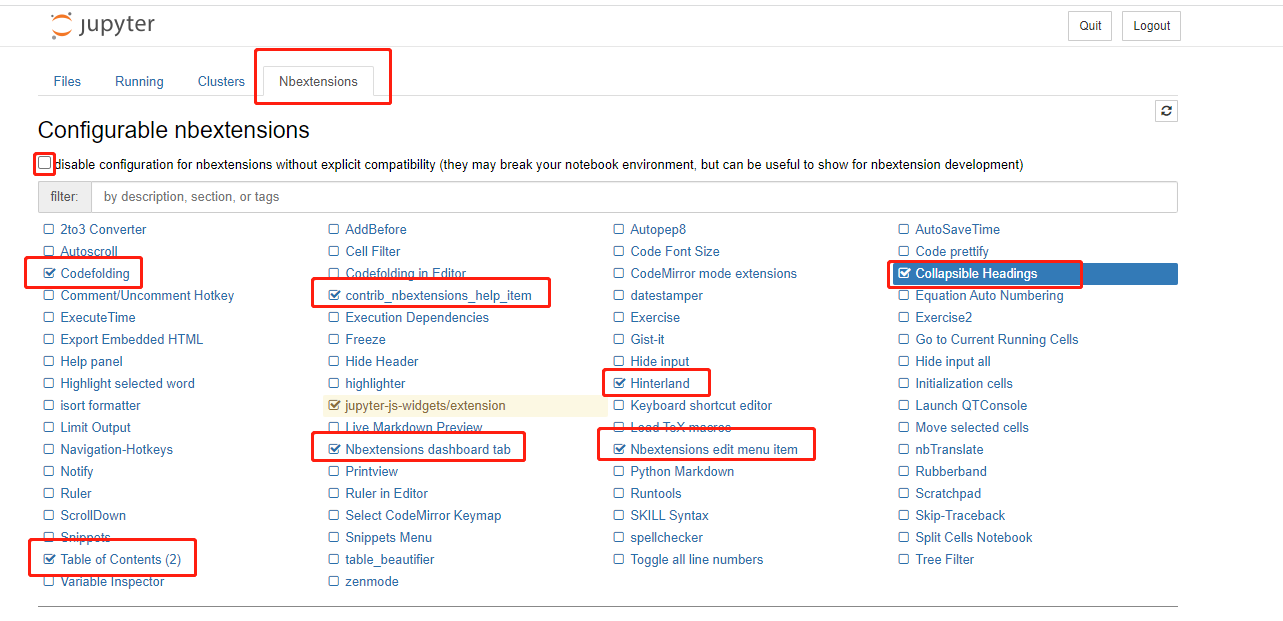
Task: Select Export Embedded HTML extension
Action: pyautogui.click(x=131, y=339)
